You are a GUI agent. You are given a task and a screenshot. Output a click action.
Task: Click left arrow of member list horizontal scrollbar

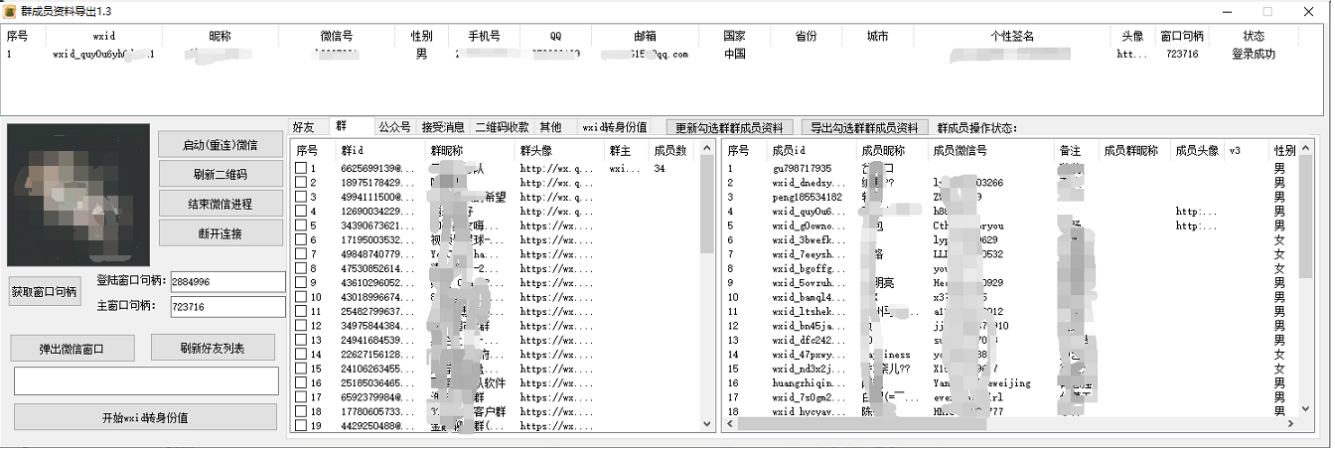[728, 424]
